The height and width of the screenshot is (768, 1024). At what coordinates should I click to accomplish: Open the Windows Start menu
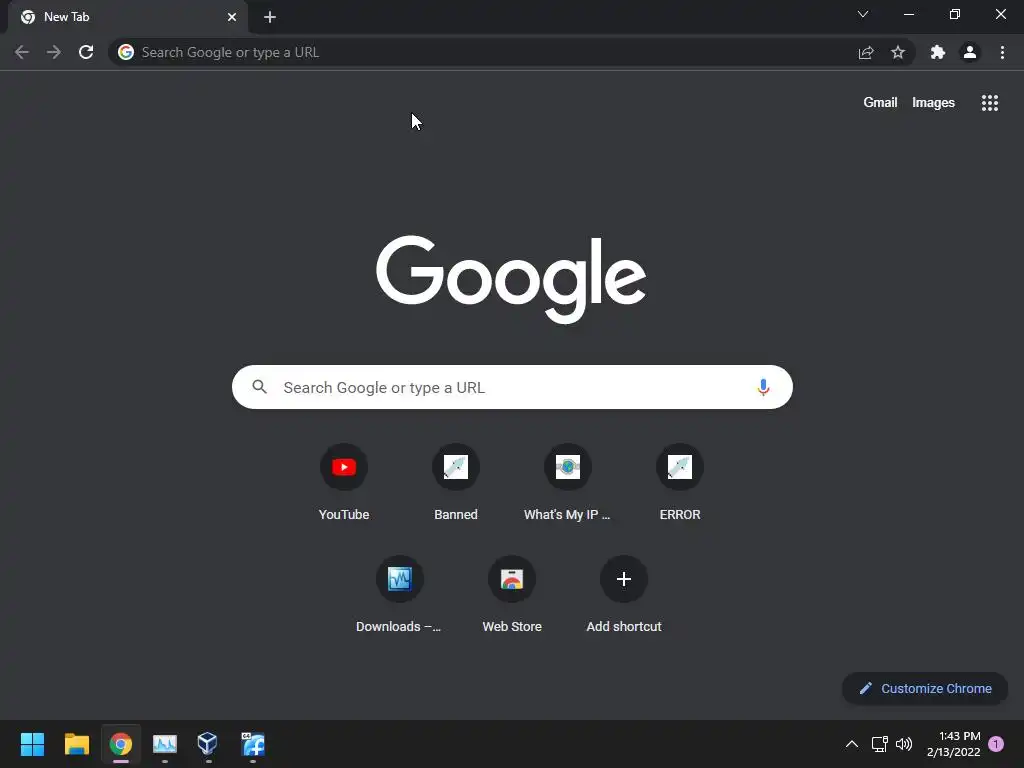[x=32, y=744]
